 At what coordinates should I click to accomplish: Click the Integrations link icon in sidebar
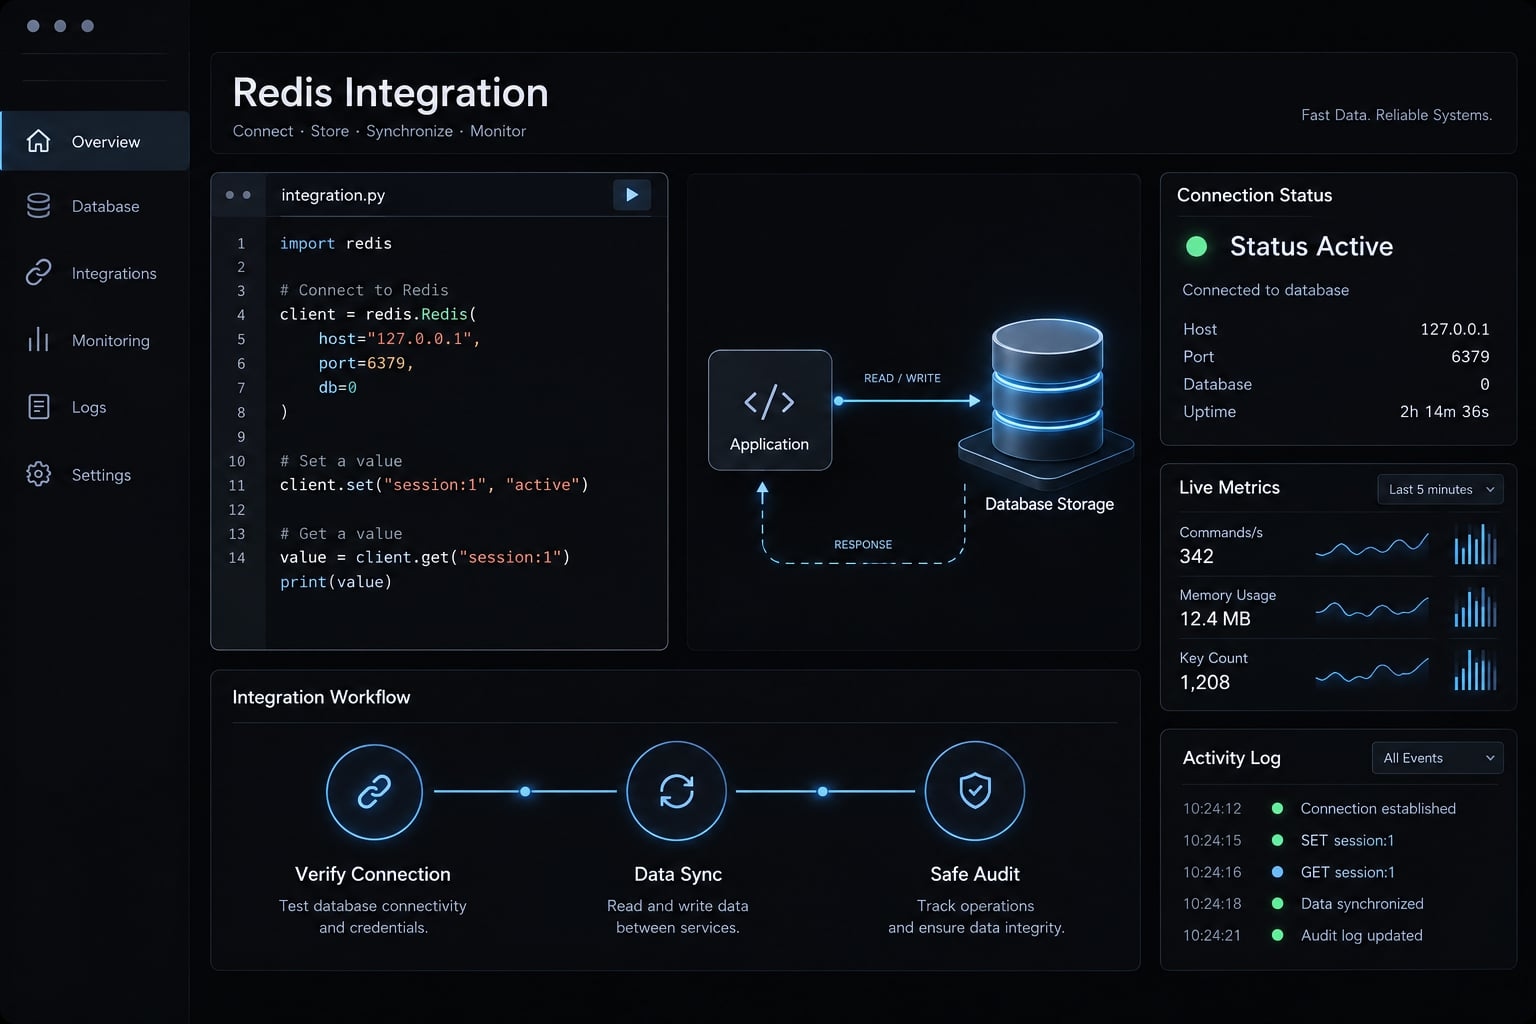[x=38, y=273]
